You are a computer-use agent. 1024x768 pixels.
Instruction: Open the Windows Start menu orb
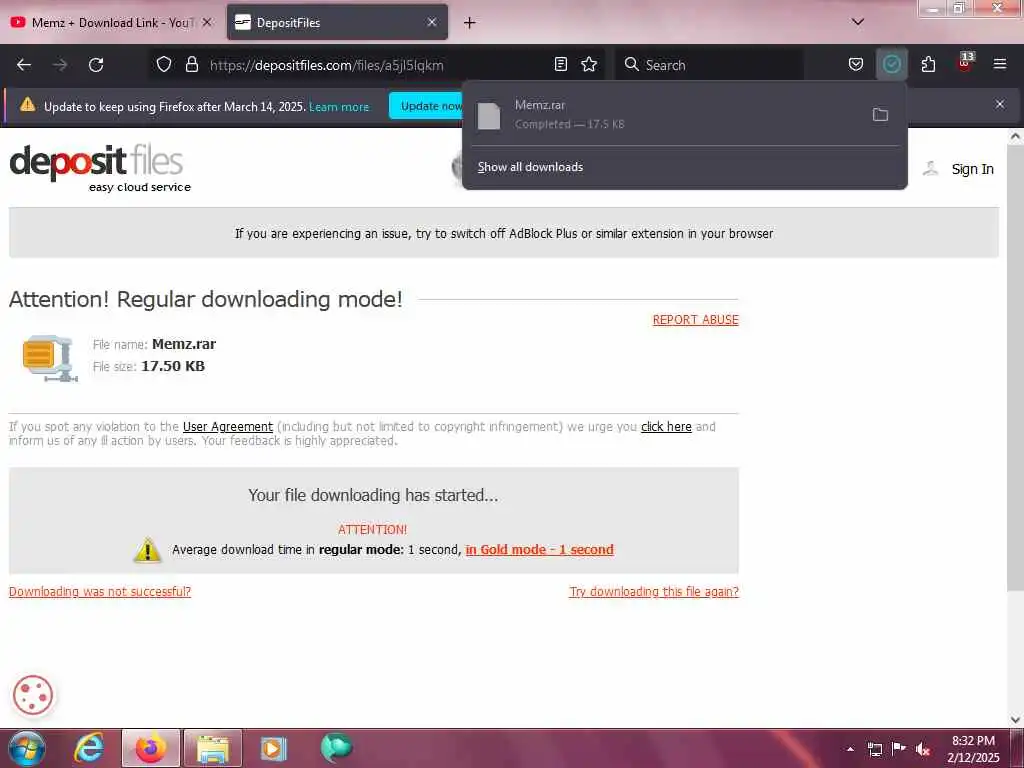[x=27, y=748]
